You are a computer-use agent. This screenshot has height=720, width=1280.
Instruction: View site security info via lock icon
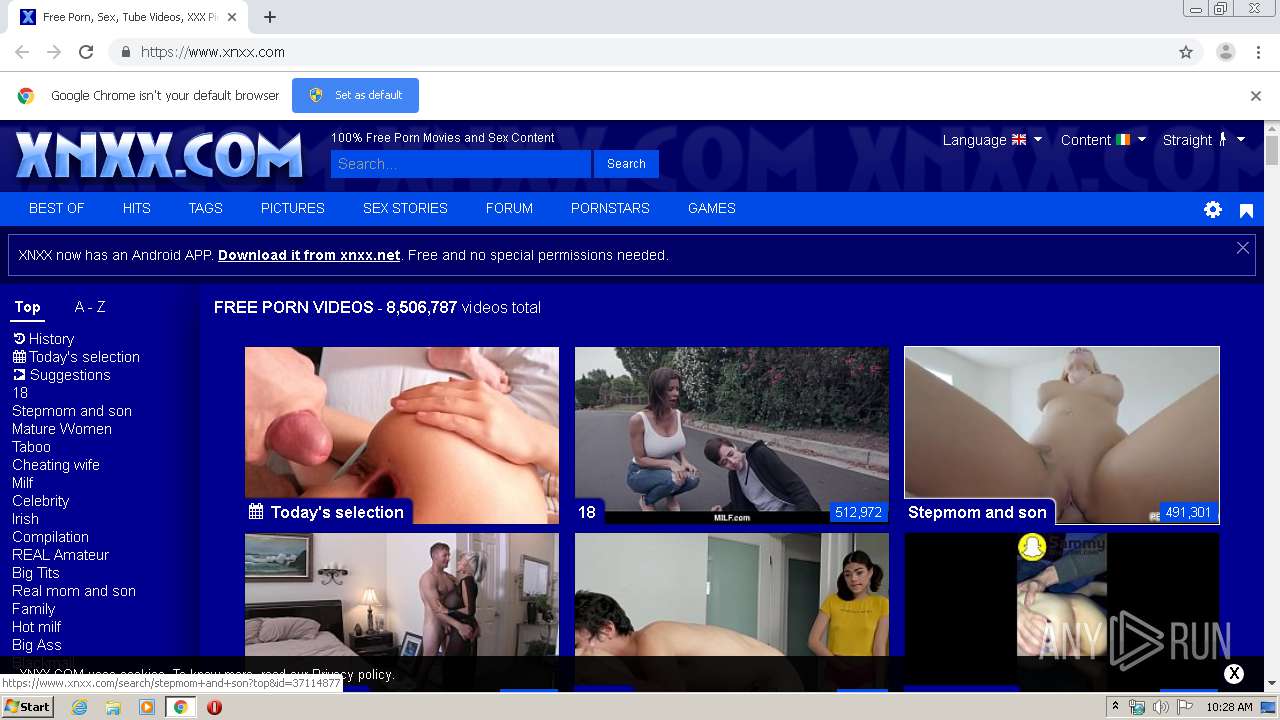pos(125,52)
